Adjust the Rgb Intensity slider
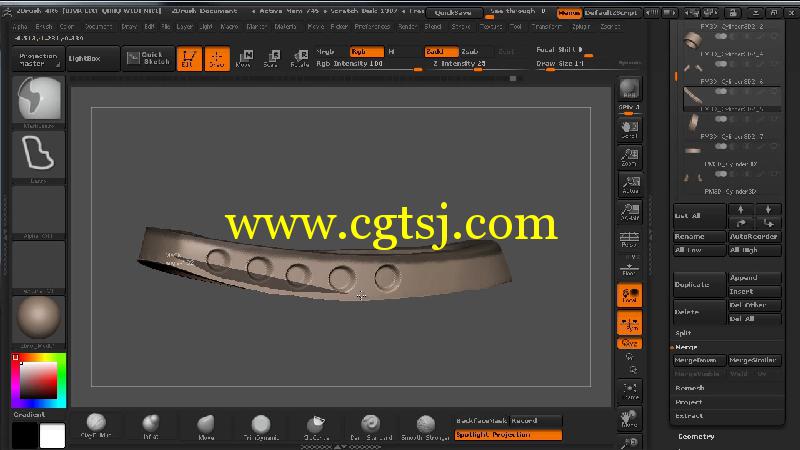This screenshot has height=450, width=800. pos(368,64)
